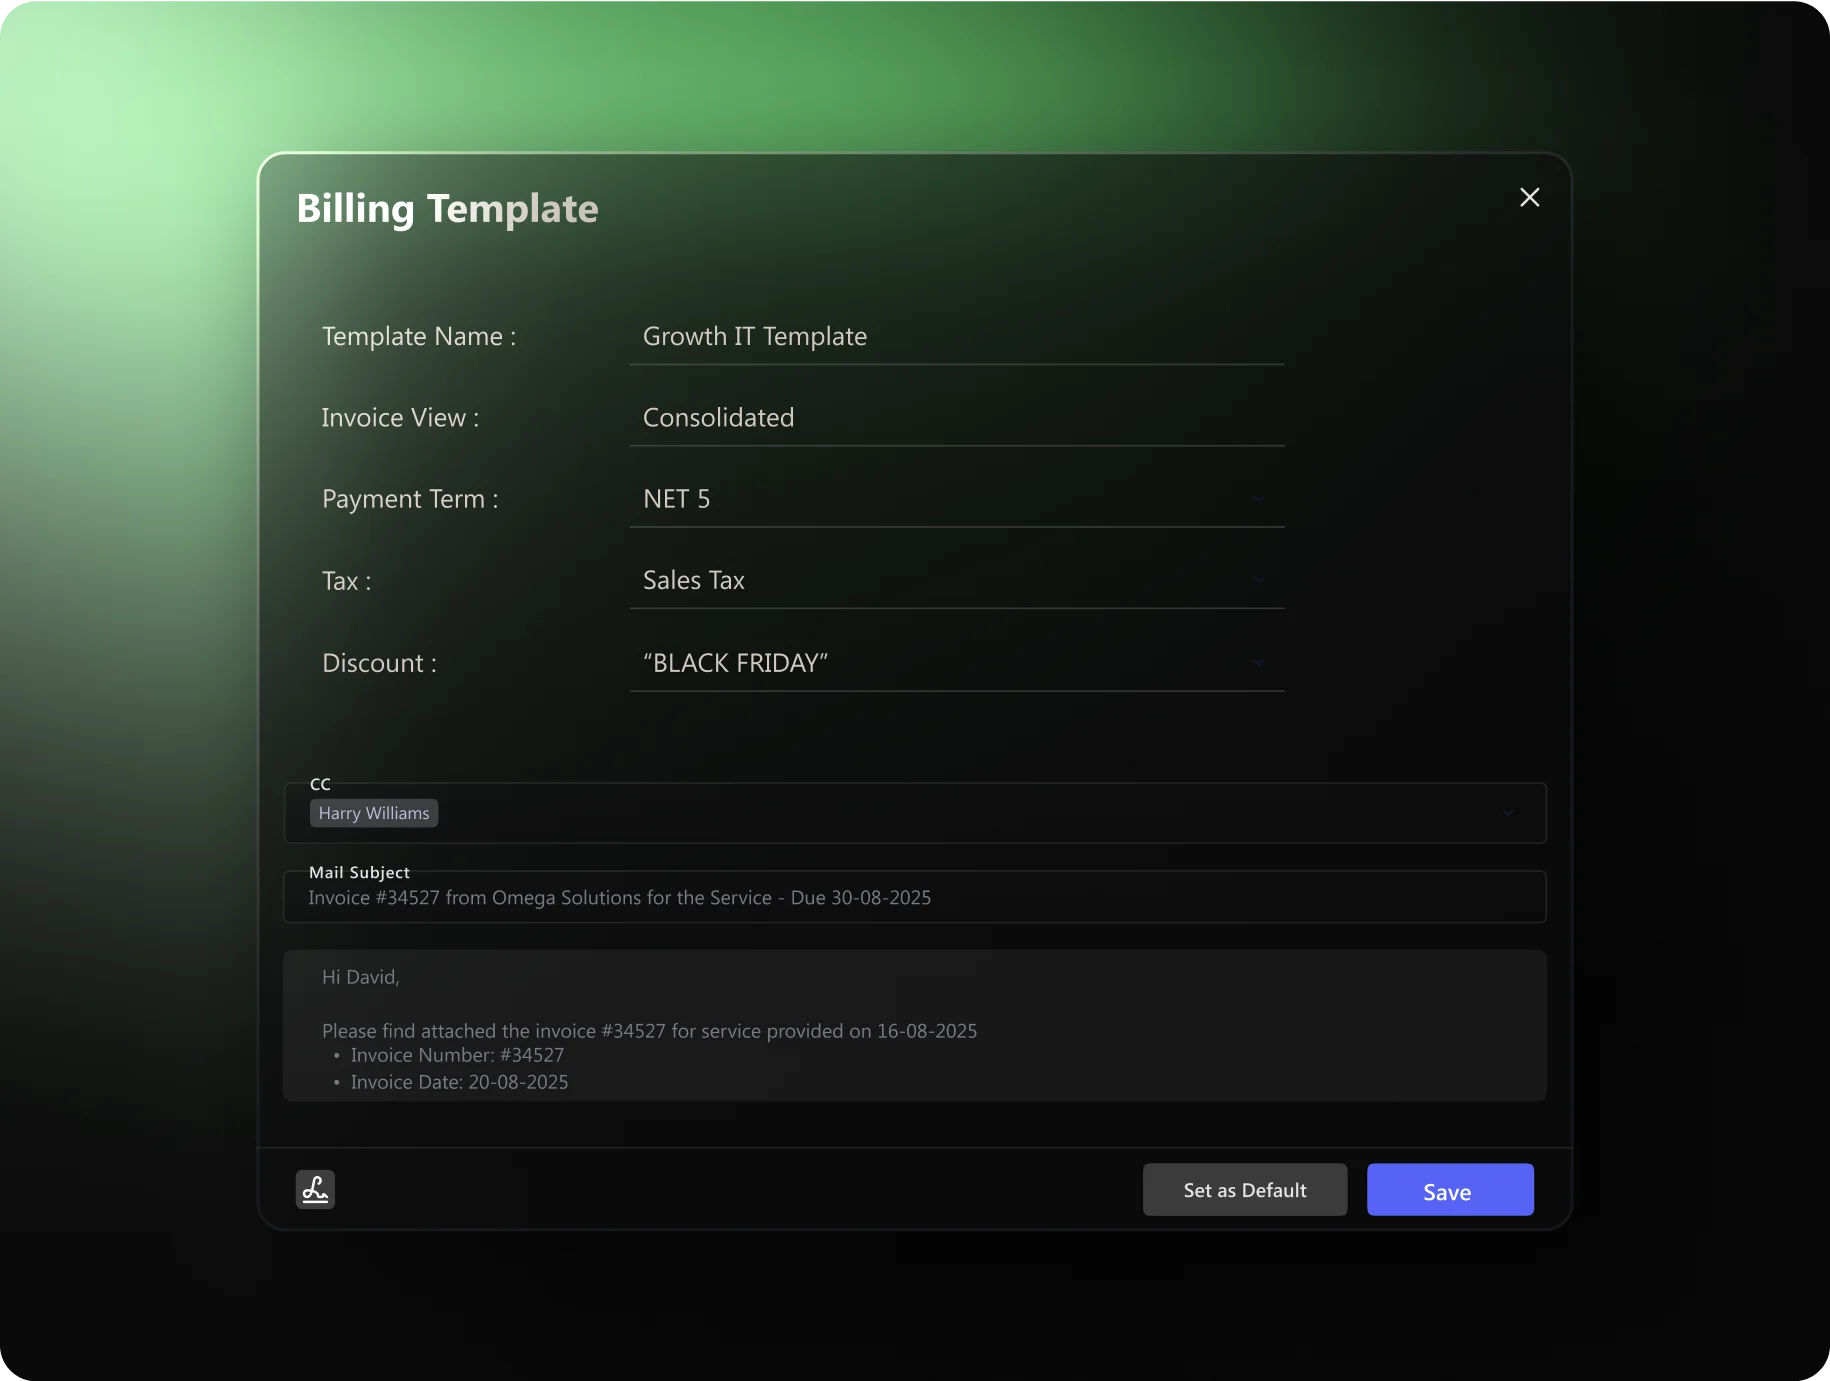This screenshot has height=1381, width=1830.
Task: Click the Invoice Date bullet line
Action: click(459, 1082)
